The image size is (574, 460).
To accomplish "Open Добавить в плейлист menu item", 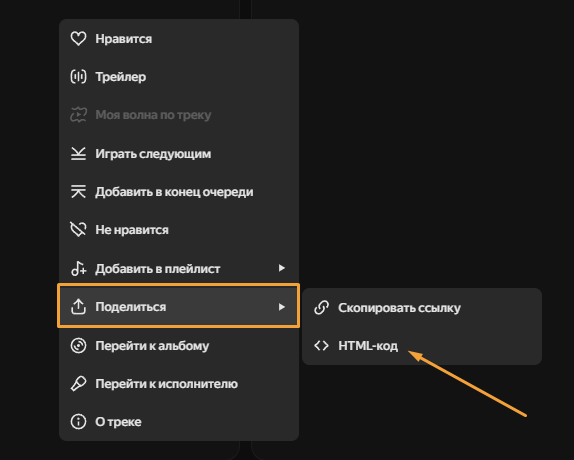I will coord(179,268).
